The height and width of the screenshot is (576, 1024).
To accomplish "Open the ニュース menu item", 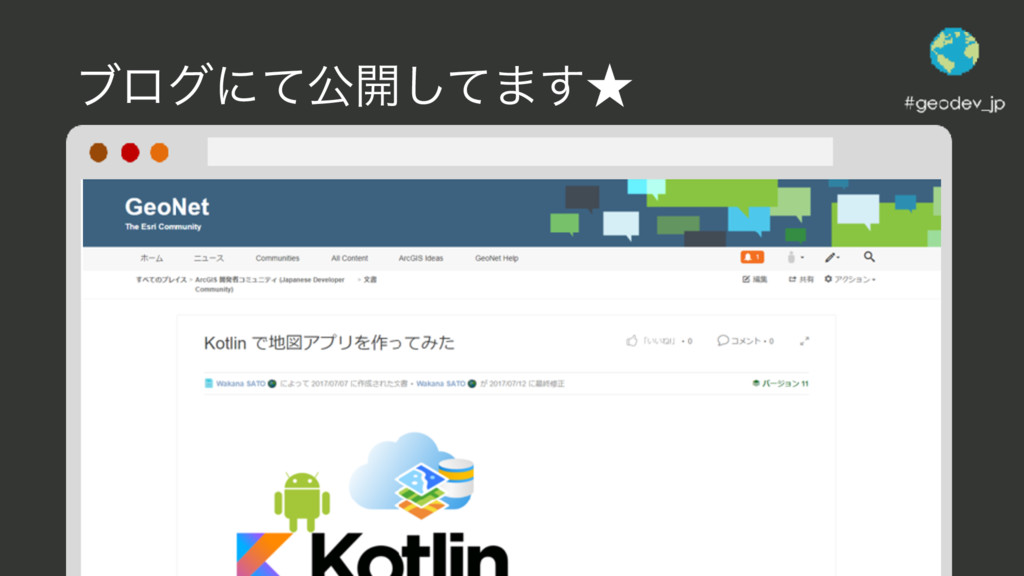I will click(208, 259).
